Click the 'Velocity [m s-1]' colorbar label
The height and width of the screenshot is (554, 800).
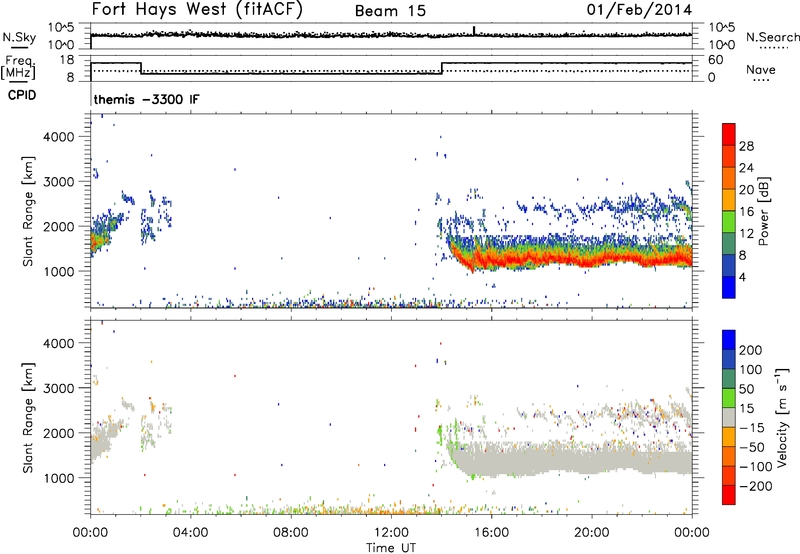coord(781,417)
